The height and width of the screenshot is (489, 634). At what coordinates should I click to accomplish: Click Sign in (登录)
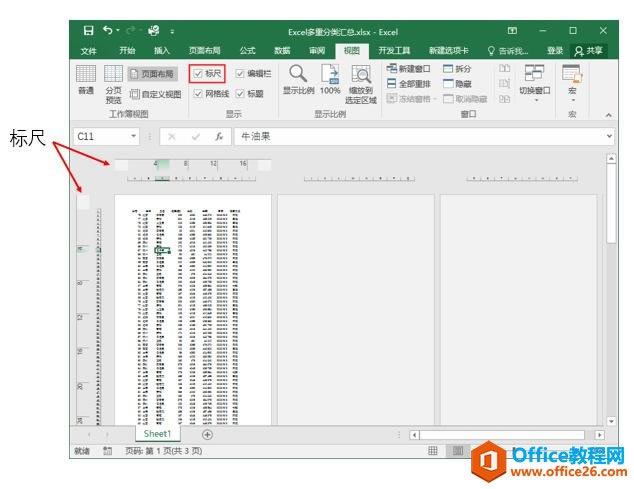[555, 51]
